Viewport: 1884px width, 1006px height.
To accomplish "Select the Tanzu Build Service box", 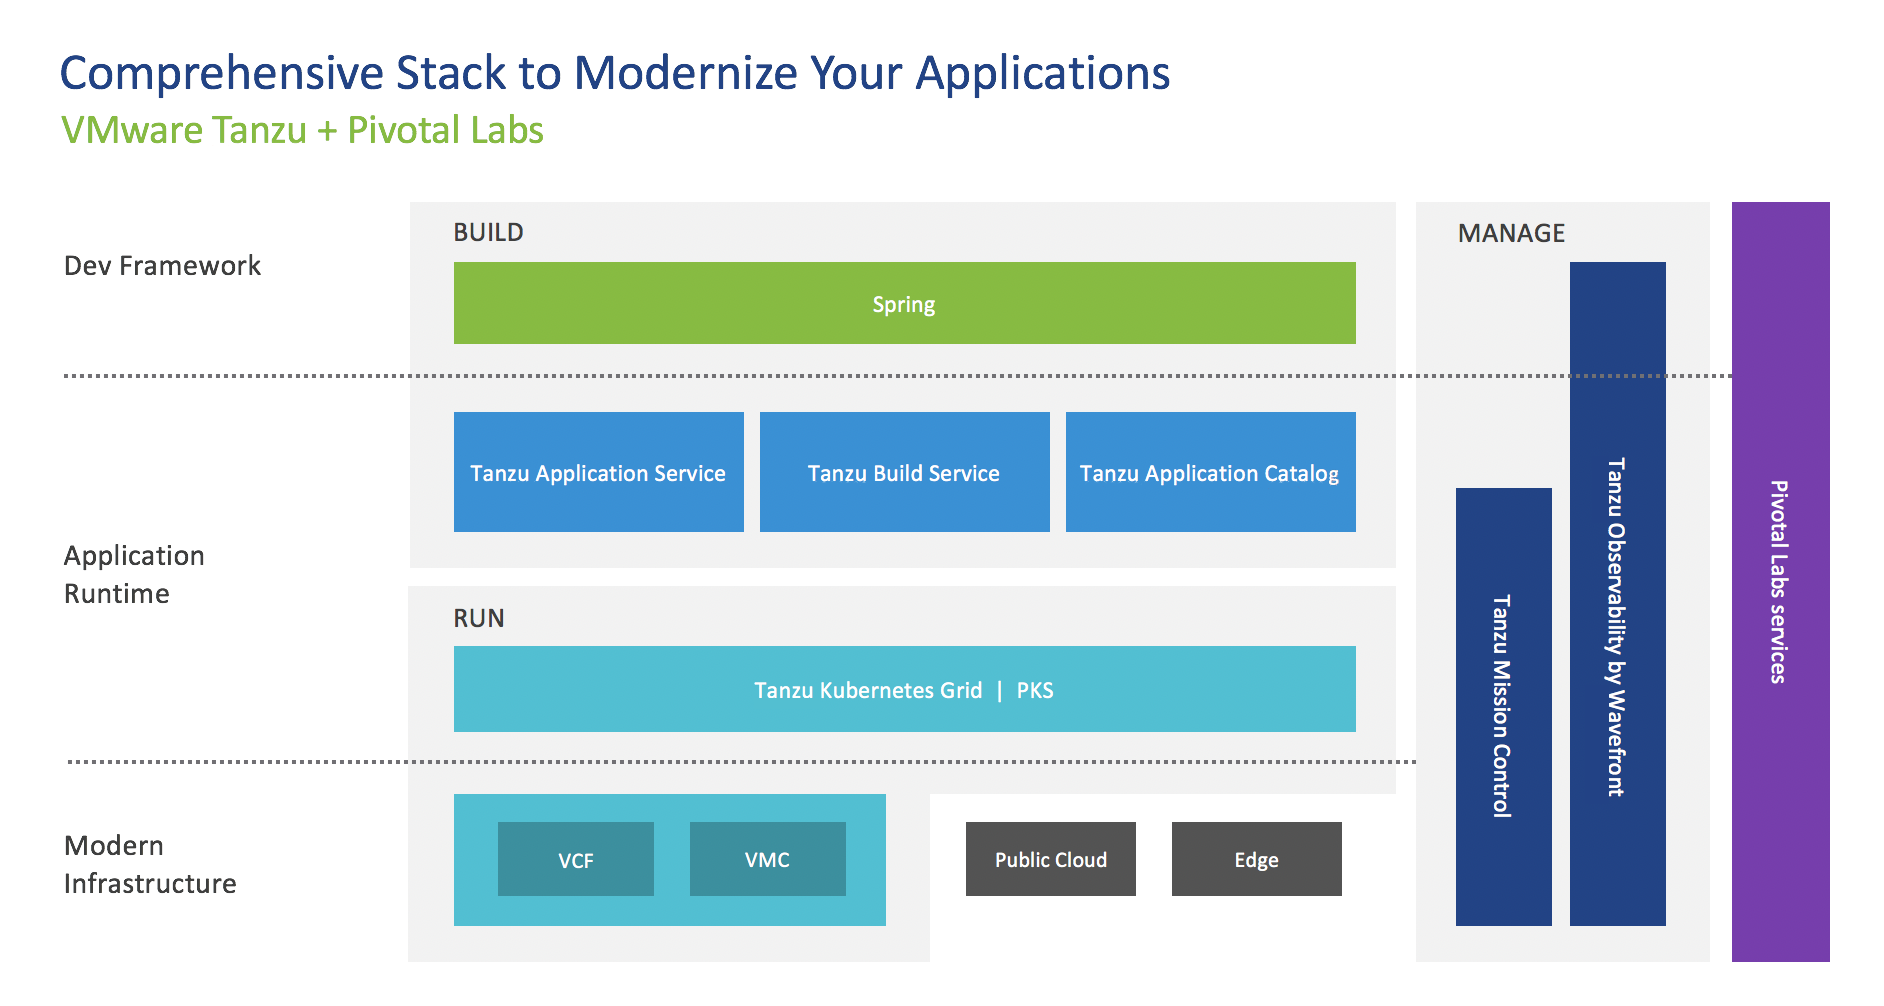I will pos(905,472).
